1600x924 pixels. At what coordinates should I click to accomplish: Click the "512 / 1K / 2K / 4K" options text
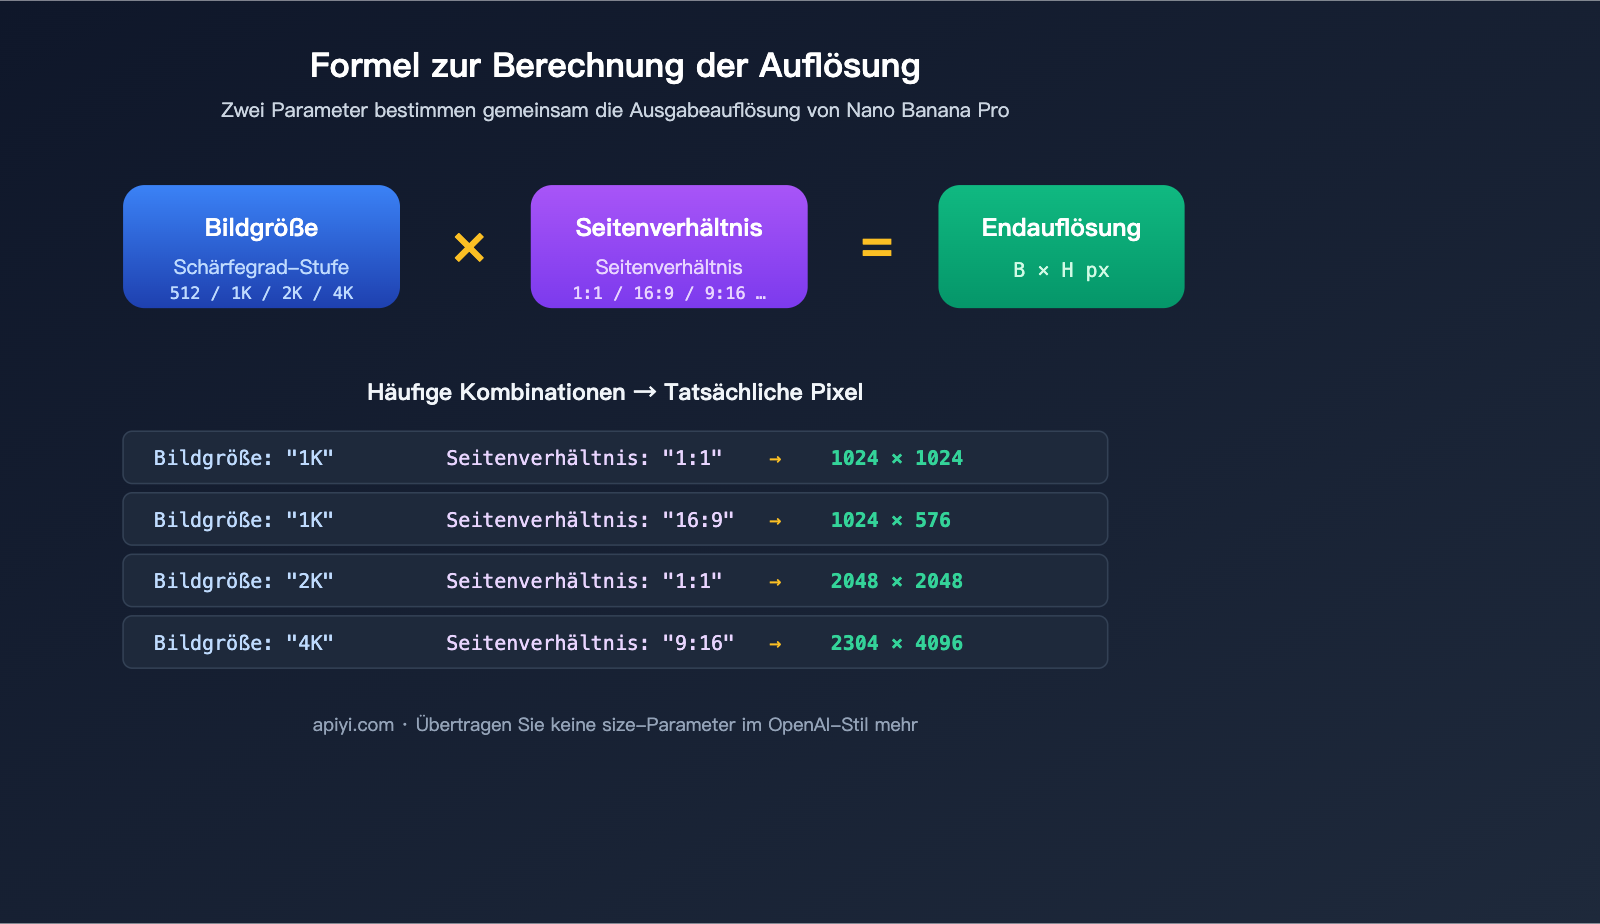pos(261,293)
